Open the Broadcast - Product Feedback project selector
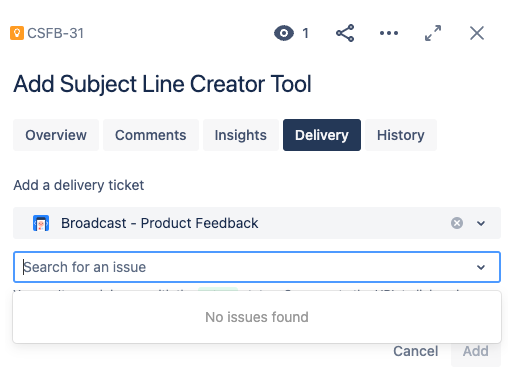 coord(257,223)
